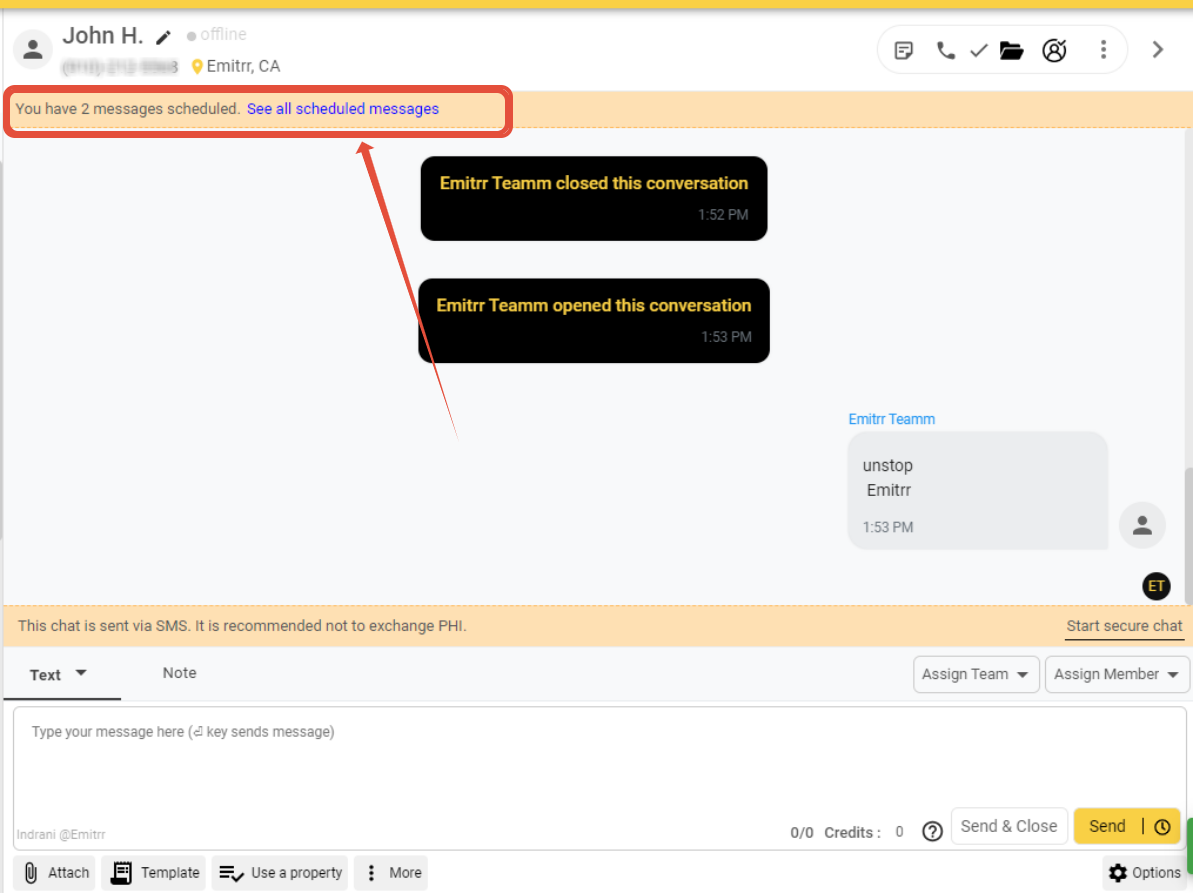Click the Indrani @Emitrr signature text

point(61,834)
